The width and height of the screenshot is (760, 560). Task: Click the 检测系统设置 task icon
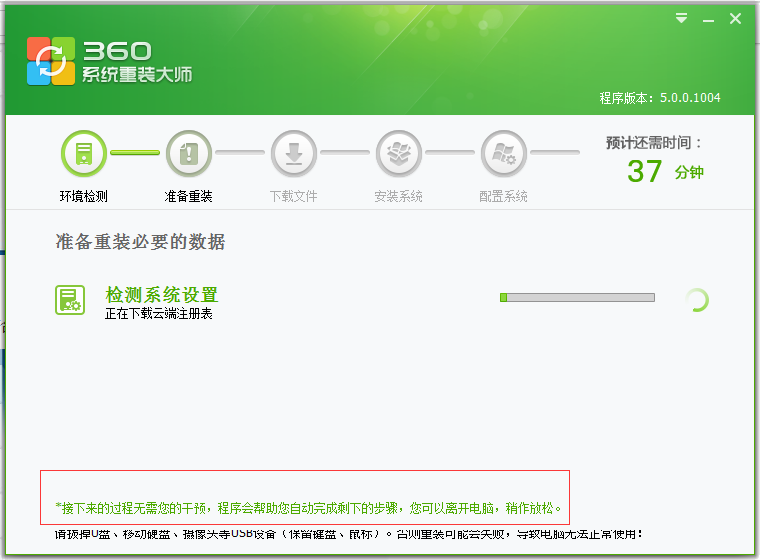click(70, 300)
